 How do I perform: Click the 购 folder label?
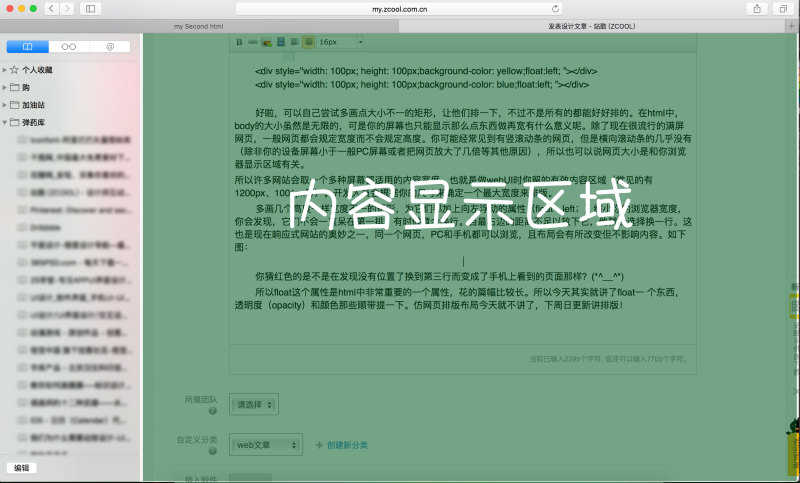(x=26, y=87)
